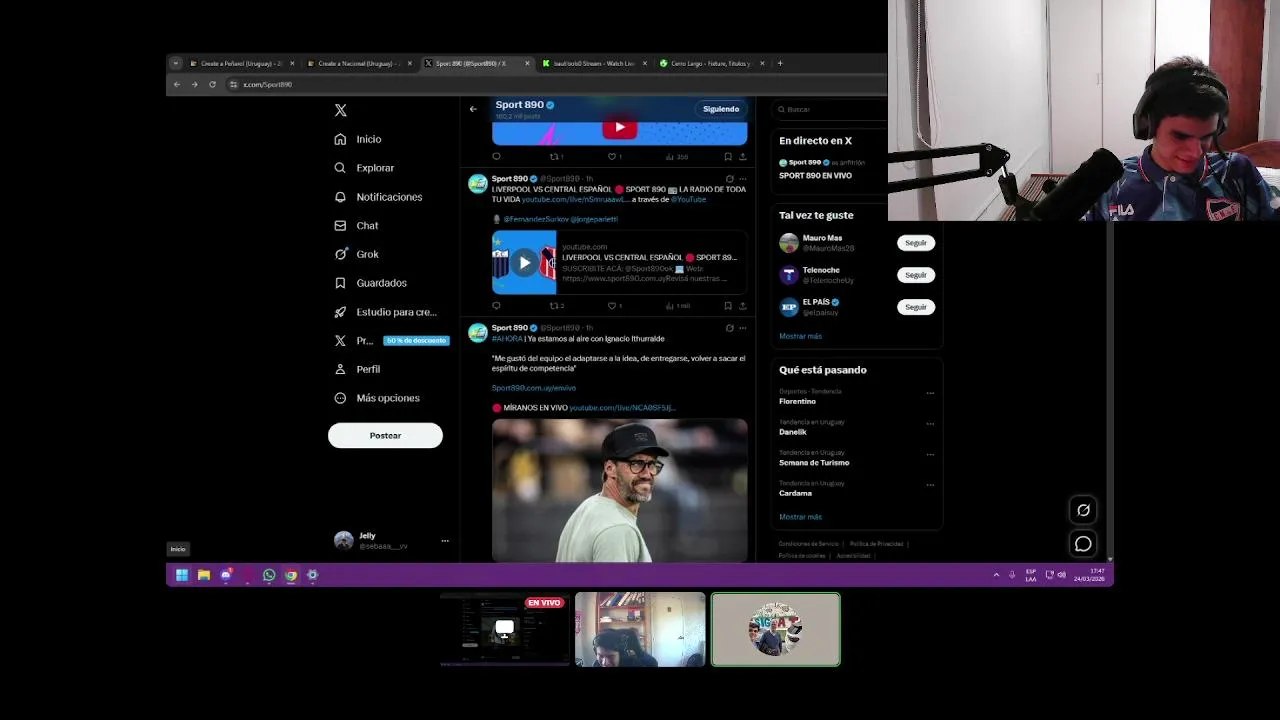Open Premium item with discount badge
The height and width of the screenshot is (720, 1280).
(x=391, y=341)
